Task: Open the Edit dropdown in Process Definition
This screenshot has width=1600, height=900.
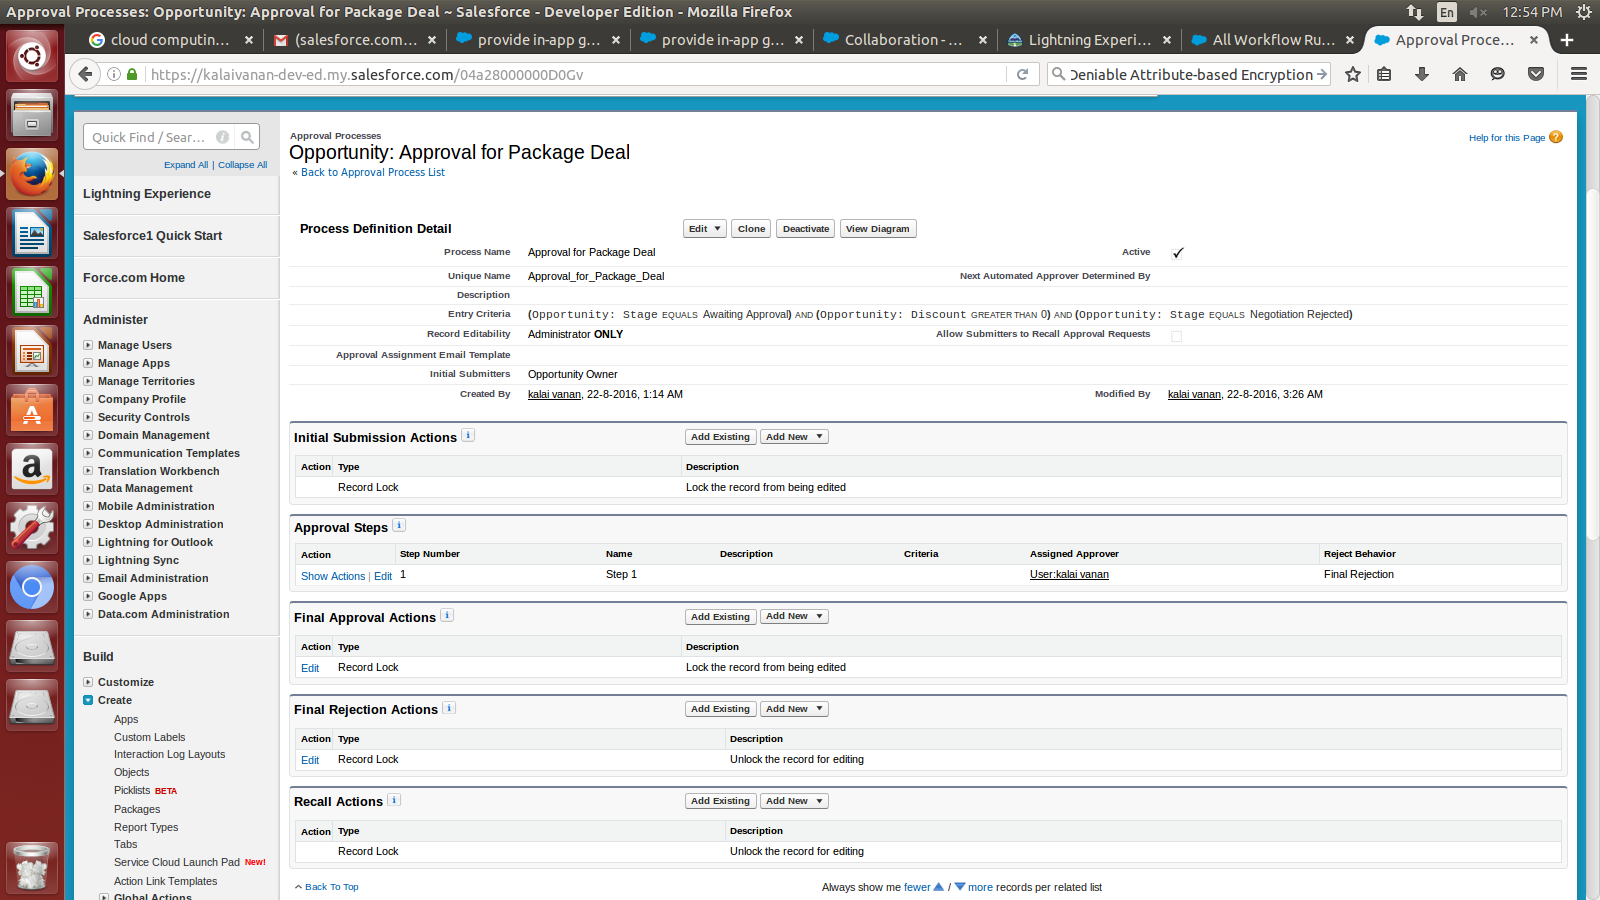Action: 704,229
